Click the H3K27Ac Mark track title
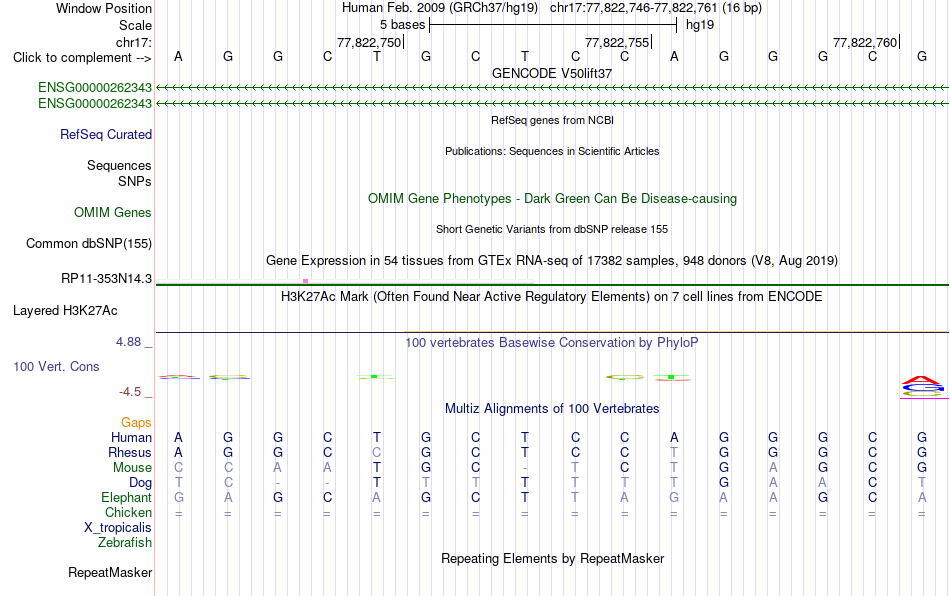Screen dimensions: 950x596 [x=552, y=296]
